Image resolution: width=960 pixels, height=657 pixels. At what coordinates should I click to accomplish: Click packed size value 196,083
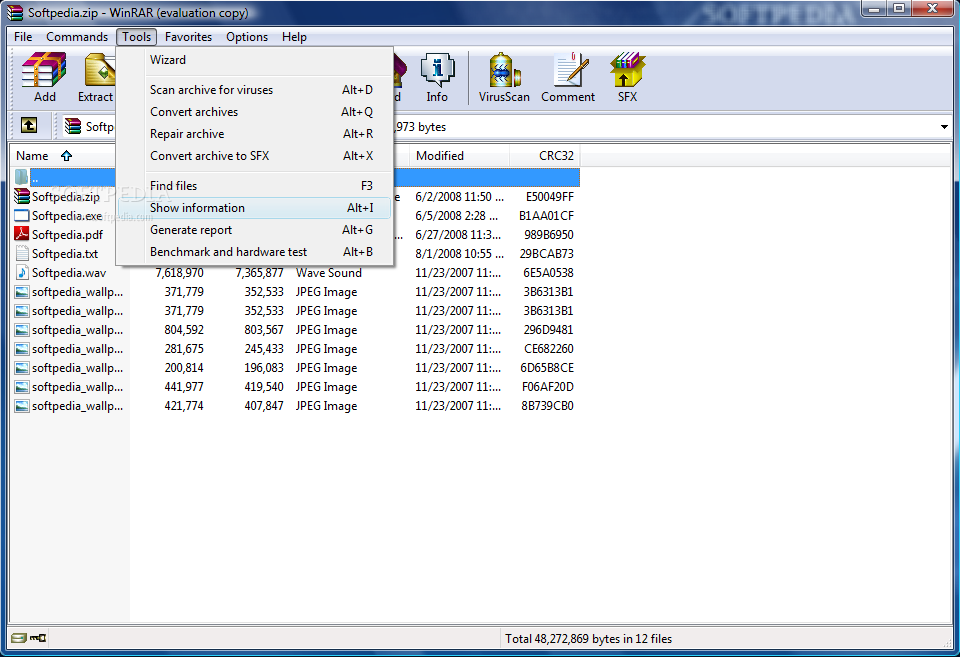coord(264,368)
